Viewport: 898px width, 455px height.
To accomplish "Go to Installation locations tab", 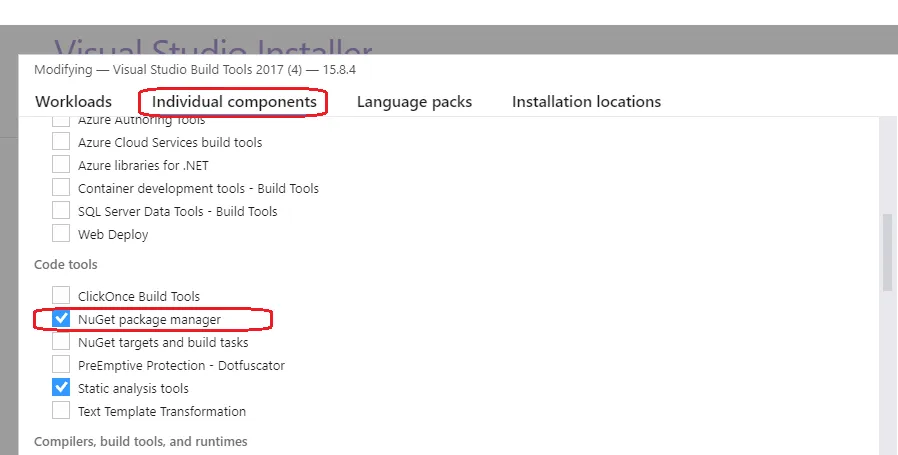I will tap(586, 102).
